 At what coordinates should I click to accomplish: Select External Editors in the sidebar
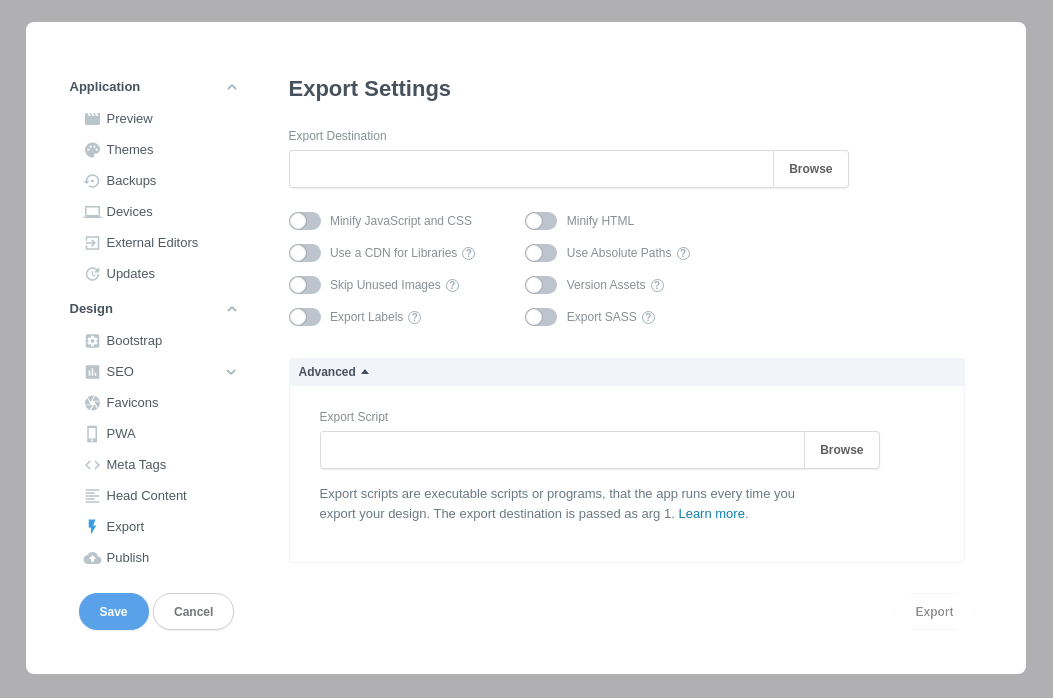(x=152, y=242)
